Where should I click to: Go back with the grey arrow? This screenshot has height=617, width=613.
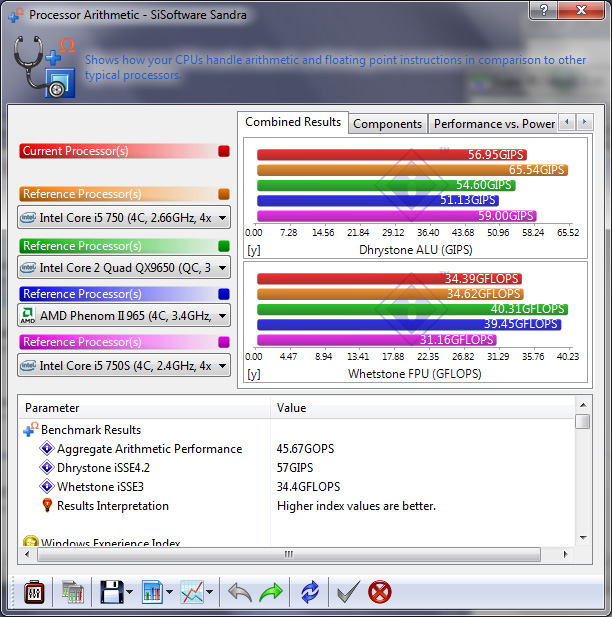pos(240,592)
